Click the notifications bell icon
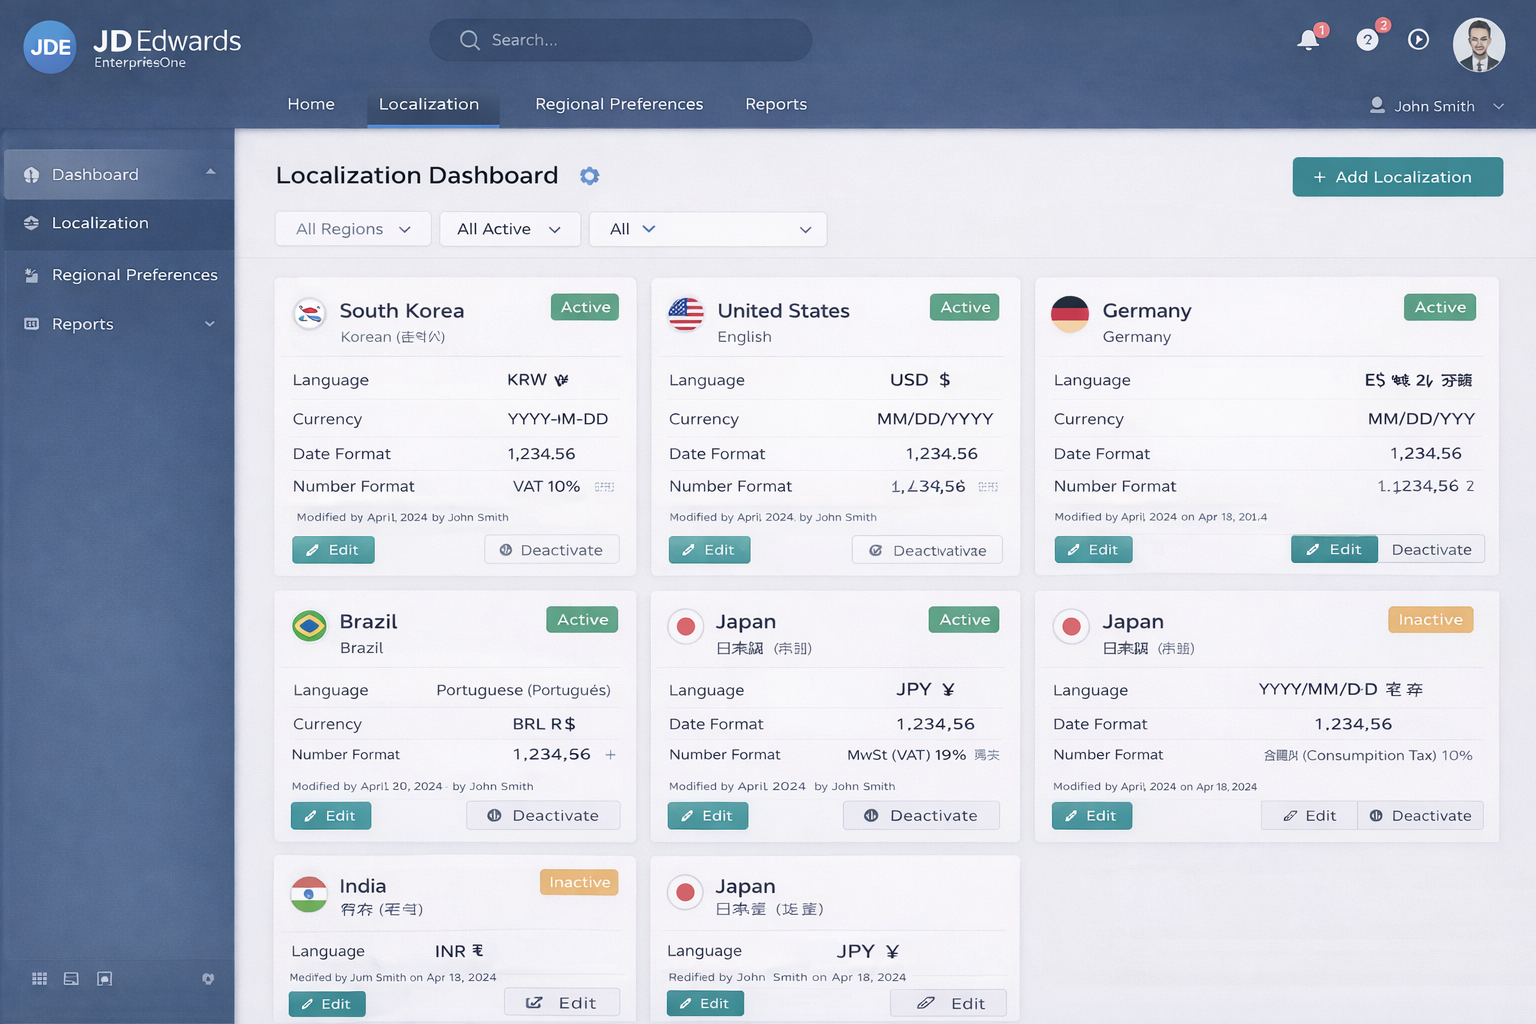Image resolution: width=1536 pixels, height=1024 pixels. pyautogui.click(x=1308, y=40)
